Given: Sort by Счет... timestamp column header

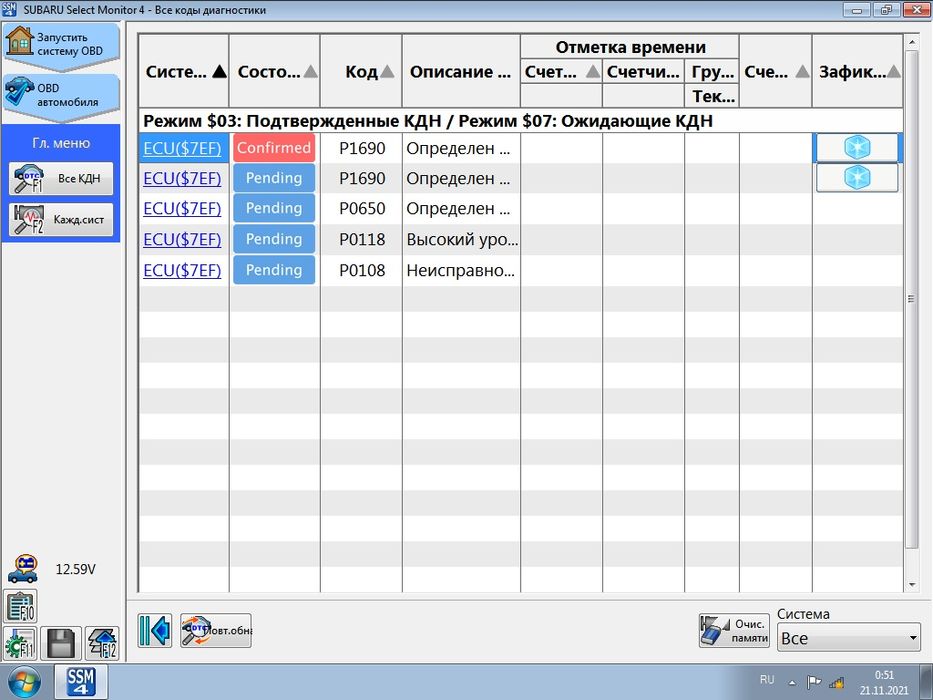Looking at the screenshot, I should pos(561,71).
